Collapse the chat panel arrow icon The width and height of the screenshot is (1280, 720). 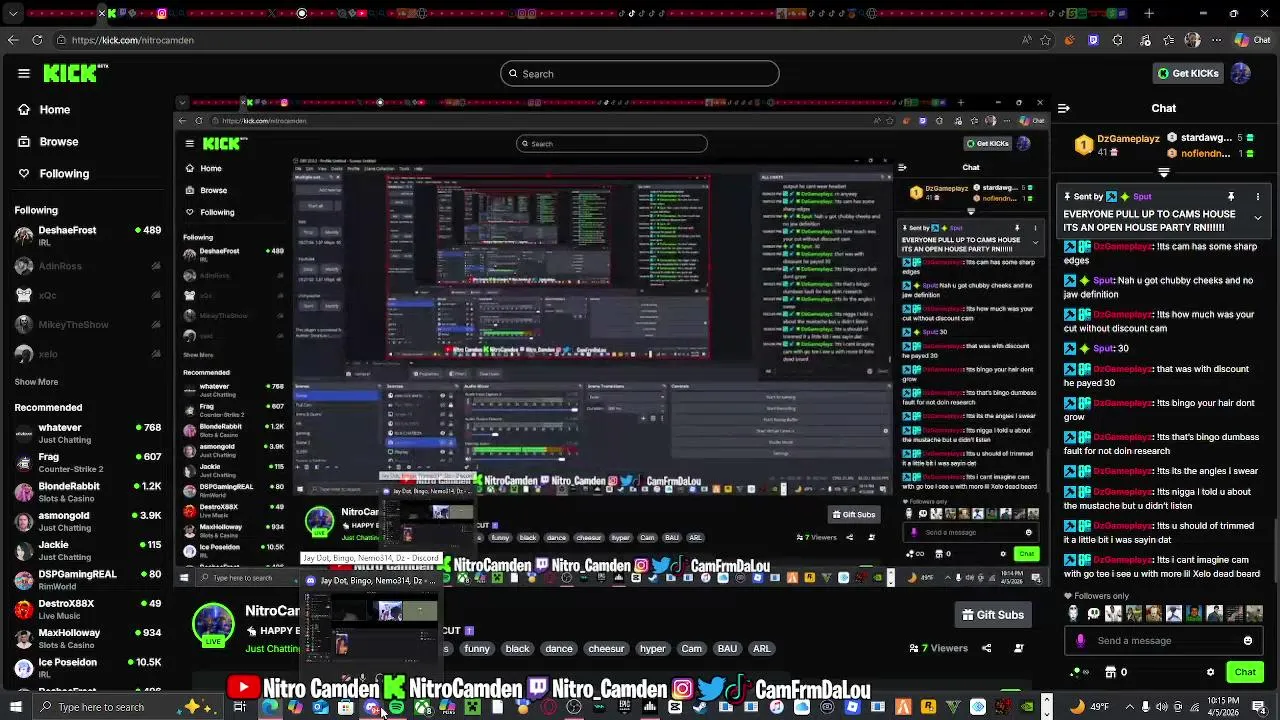1064,108
